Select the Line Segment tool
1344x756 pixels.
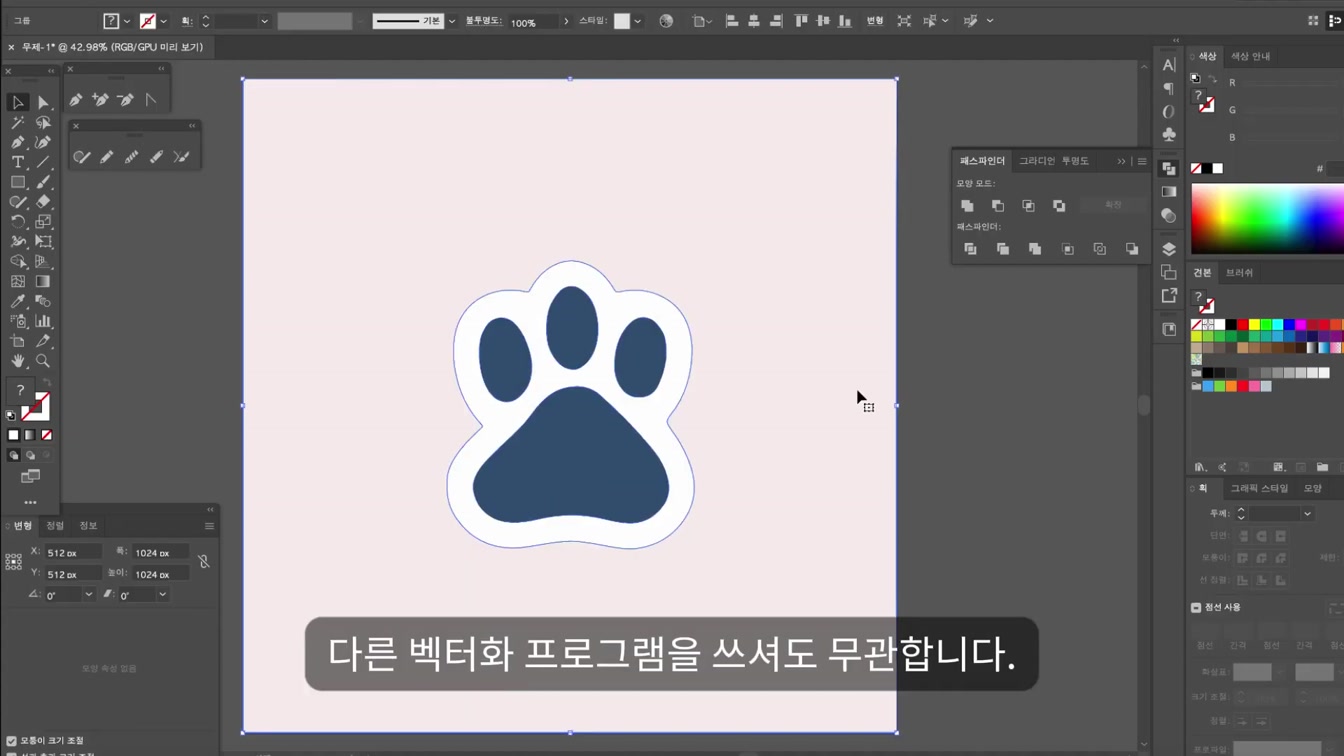(43, 162)
